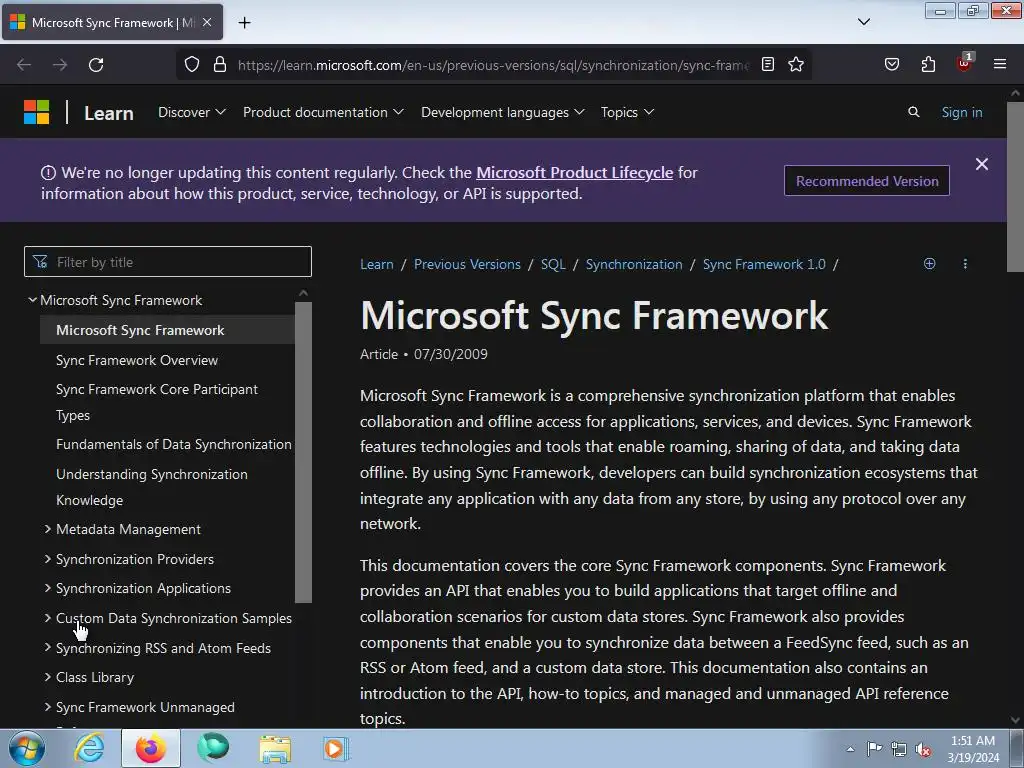Click the browser forward arrow
This screenshot has height=768, width=1024.
60,65
